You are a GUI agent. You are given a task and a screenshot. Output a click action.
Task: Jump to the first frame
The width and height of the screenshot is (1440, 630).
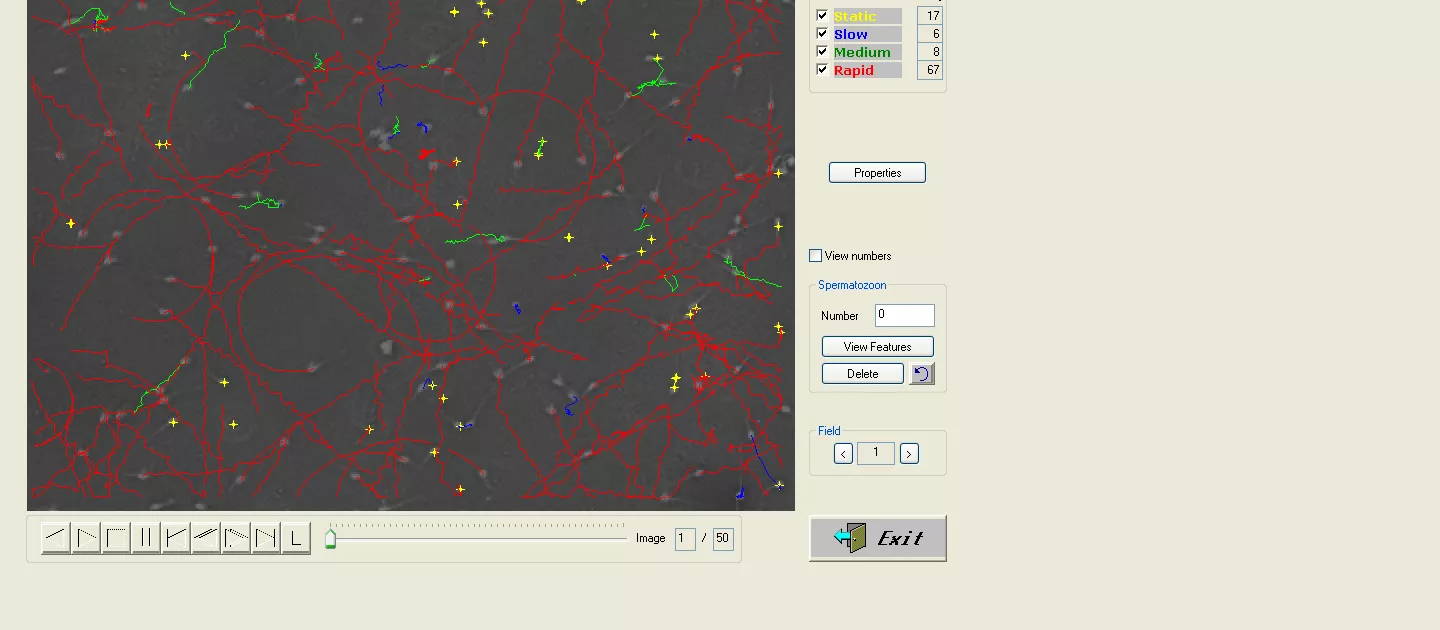[x=176, y=538]
